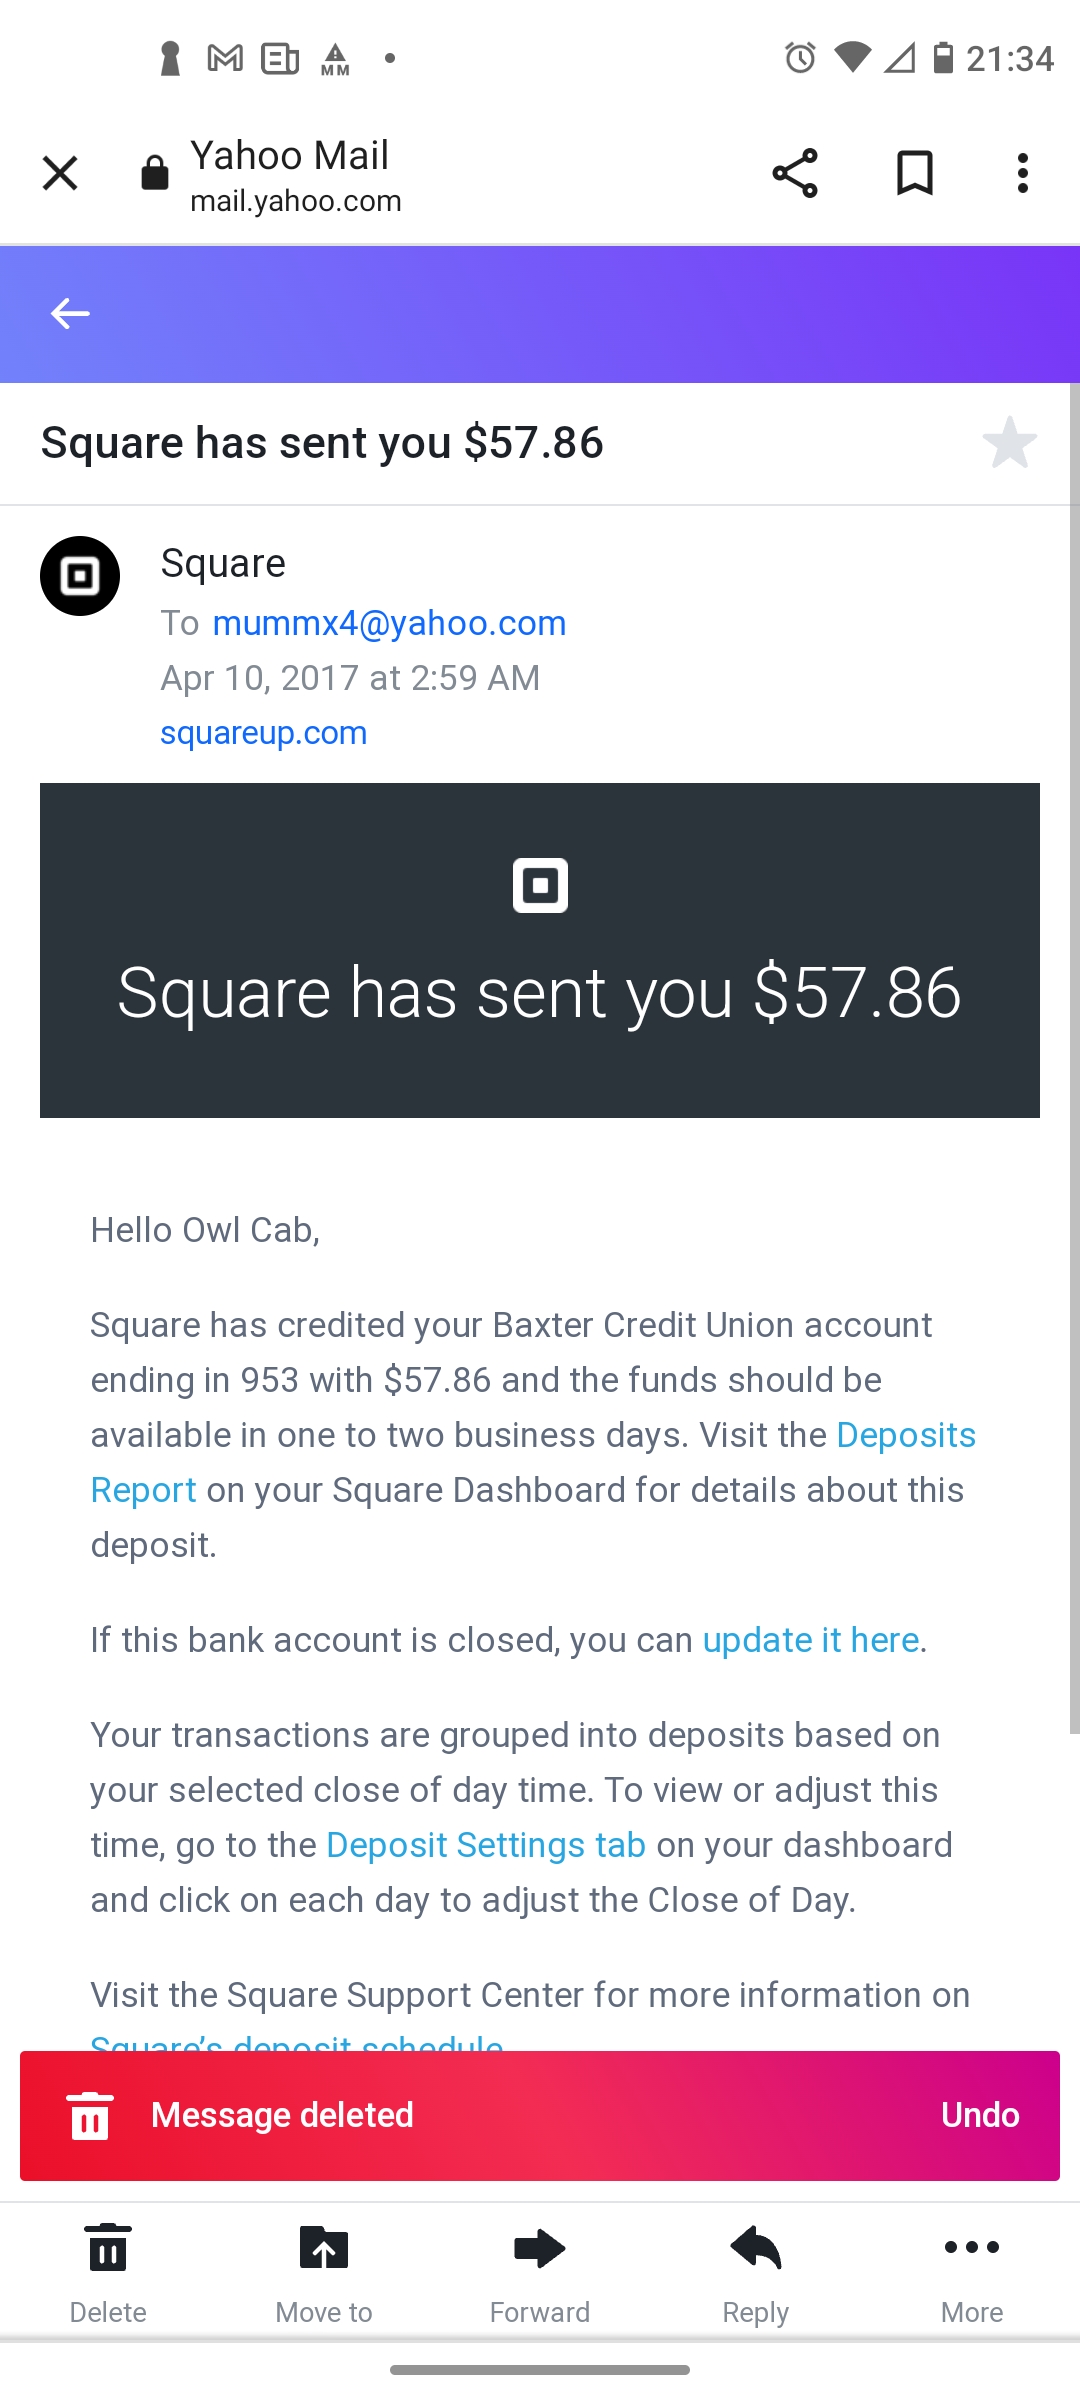Open the Deposit Settings tab link
1080x2400 pixels.
486,1845
